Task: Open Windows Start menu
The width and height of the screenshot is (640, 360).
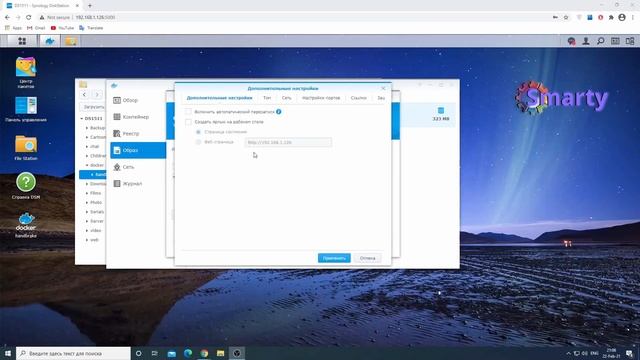Action: (7, 353)
